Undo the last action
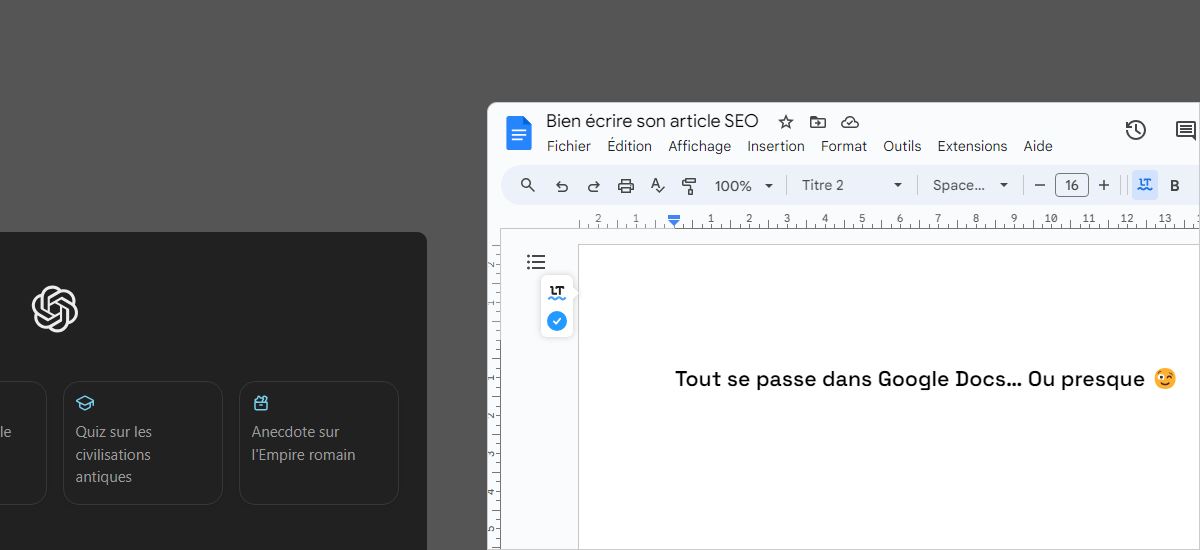1200x550 pixels. tap(562, 186)
